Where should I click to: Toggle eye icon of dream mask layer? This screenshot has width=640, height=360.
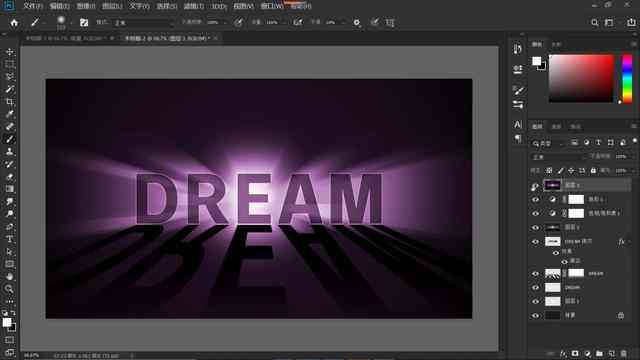(536, 274)
